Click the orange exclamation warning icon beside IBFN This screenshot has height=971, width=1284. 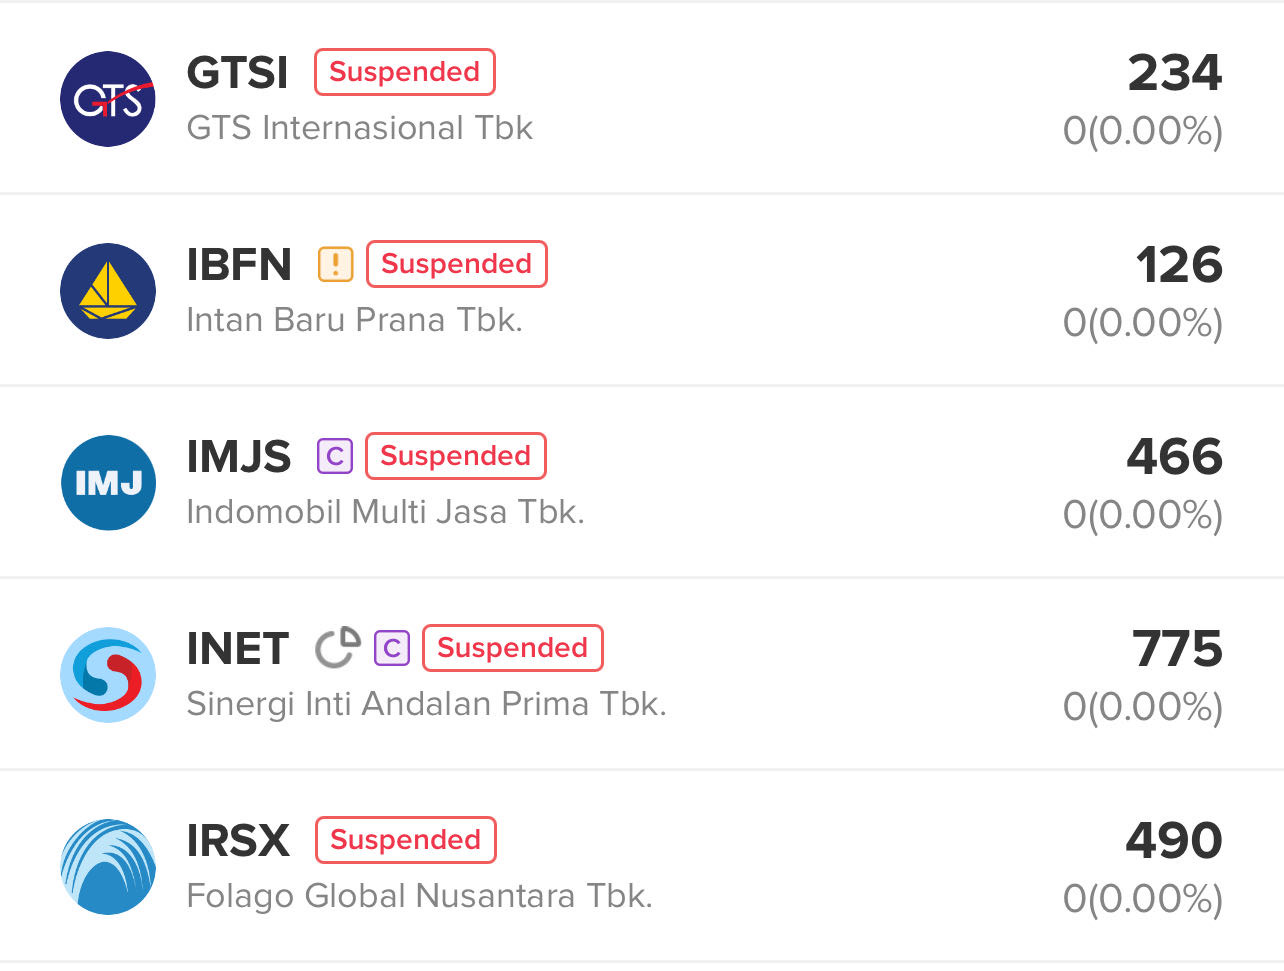[335, 264]
